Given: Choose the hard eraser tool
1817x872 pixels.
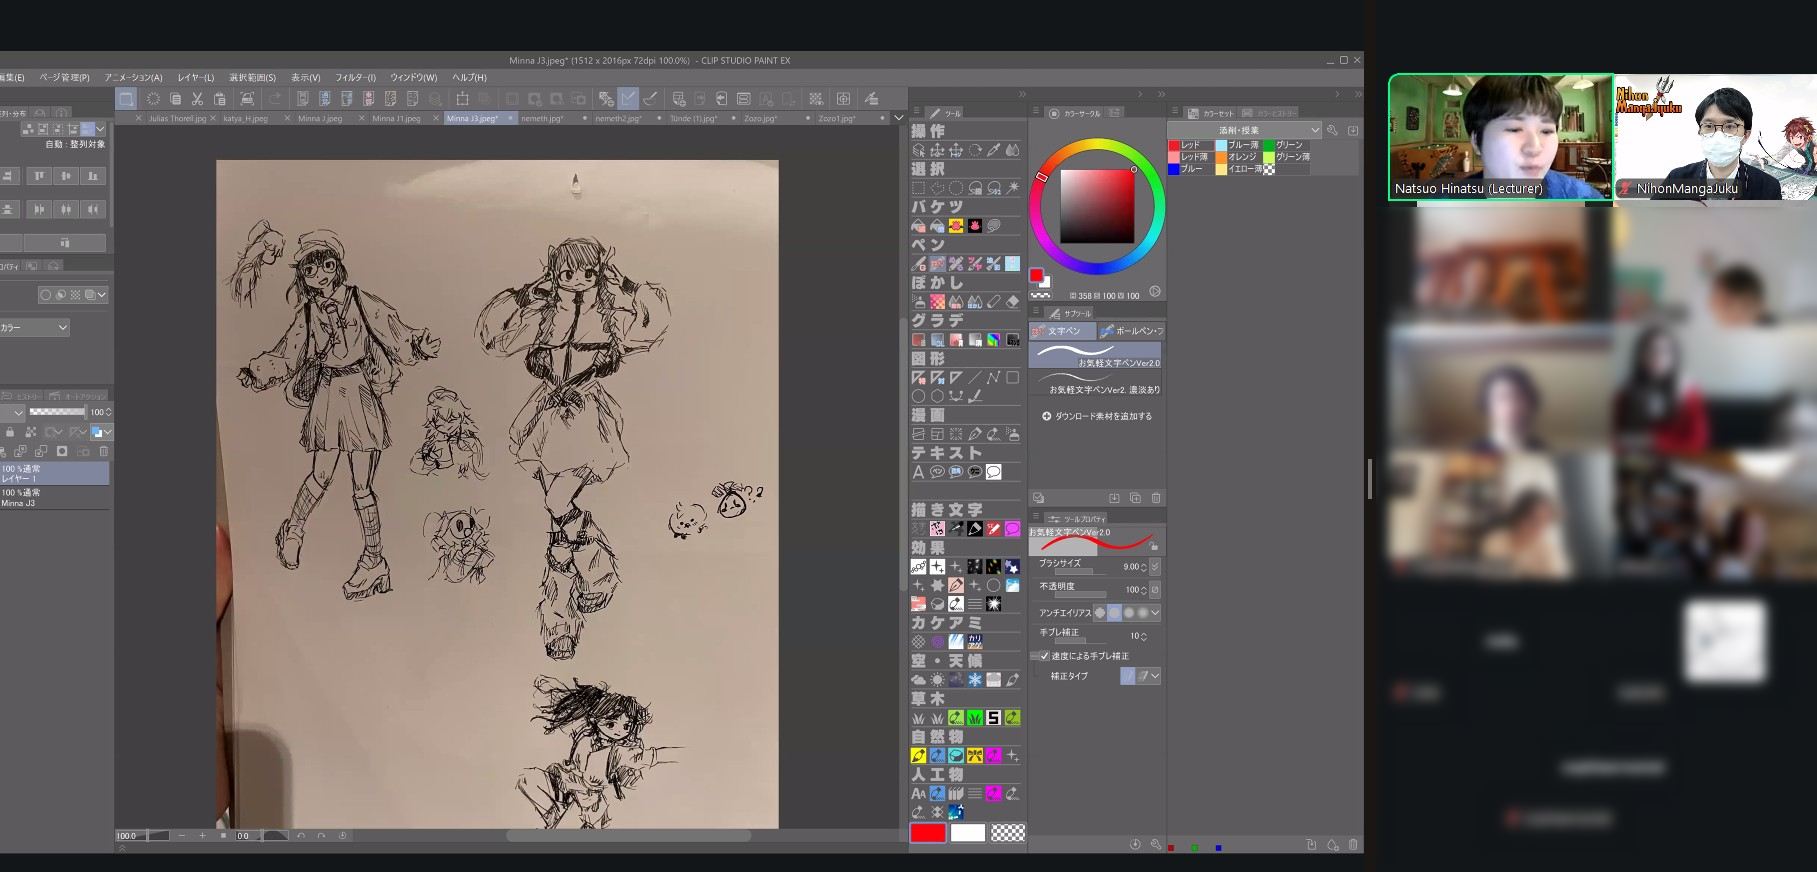Looking at the screenshot, I should pos(1013,302).
